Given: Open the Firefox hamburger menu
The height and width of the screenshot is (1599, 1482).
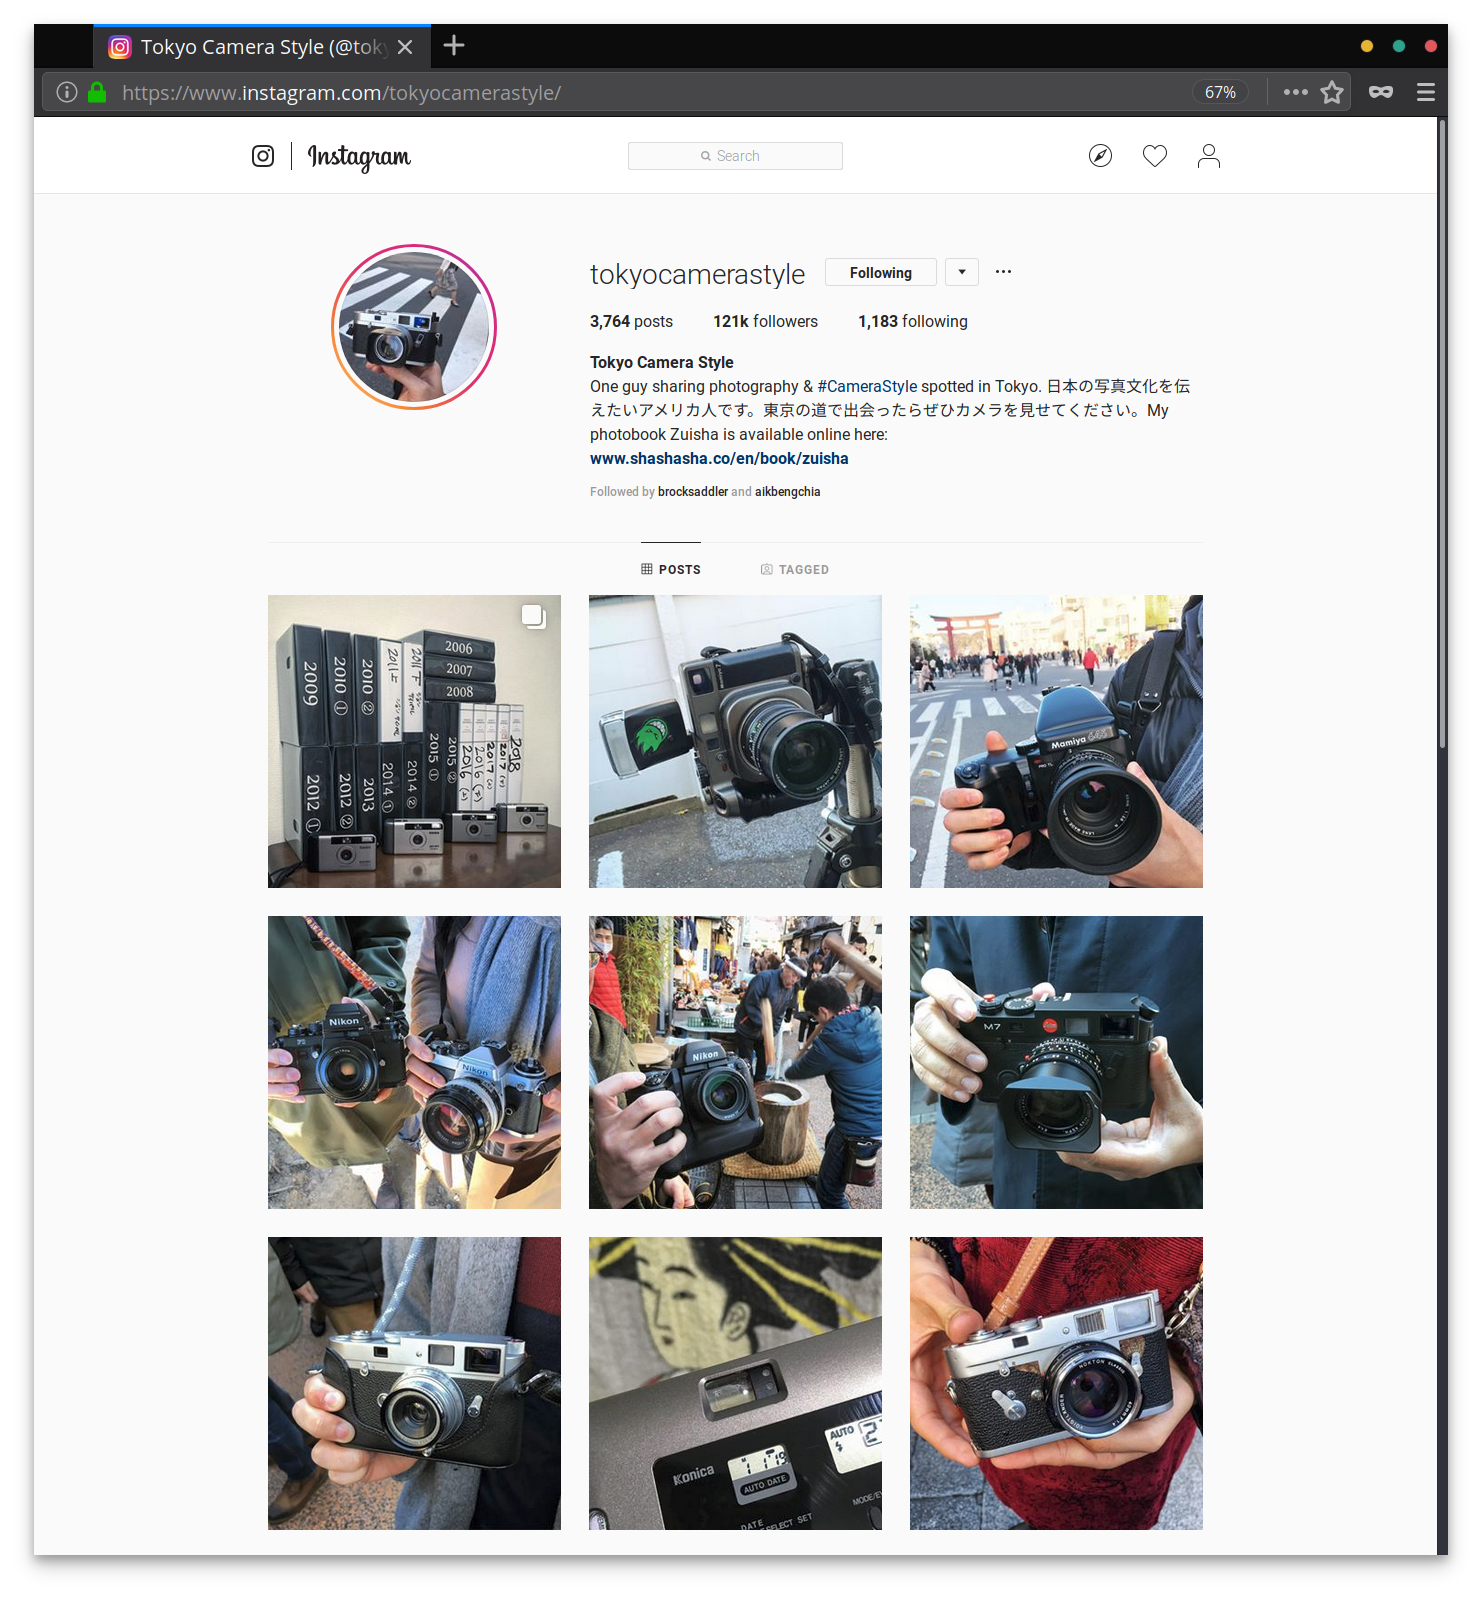Looking at the screenshot, I should click(1426, 92).
